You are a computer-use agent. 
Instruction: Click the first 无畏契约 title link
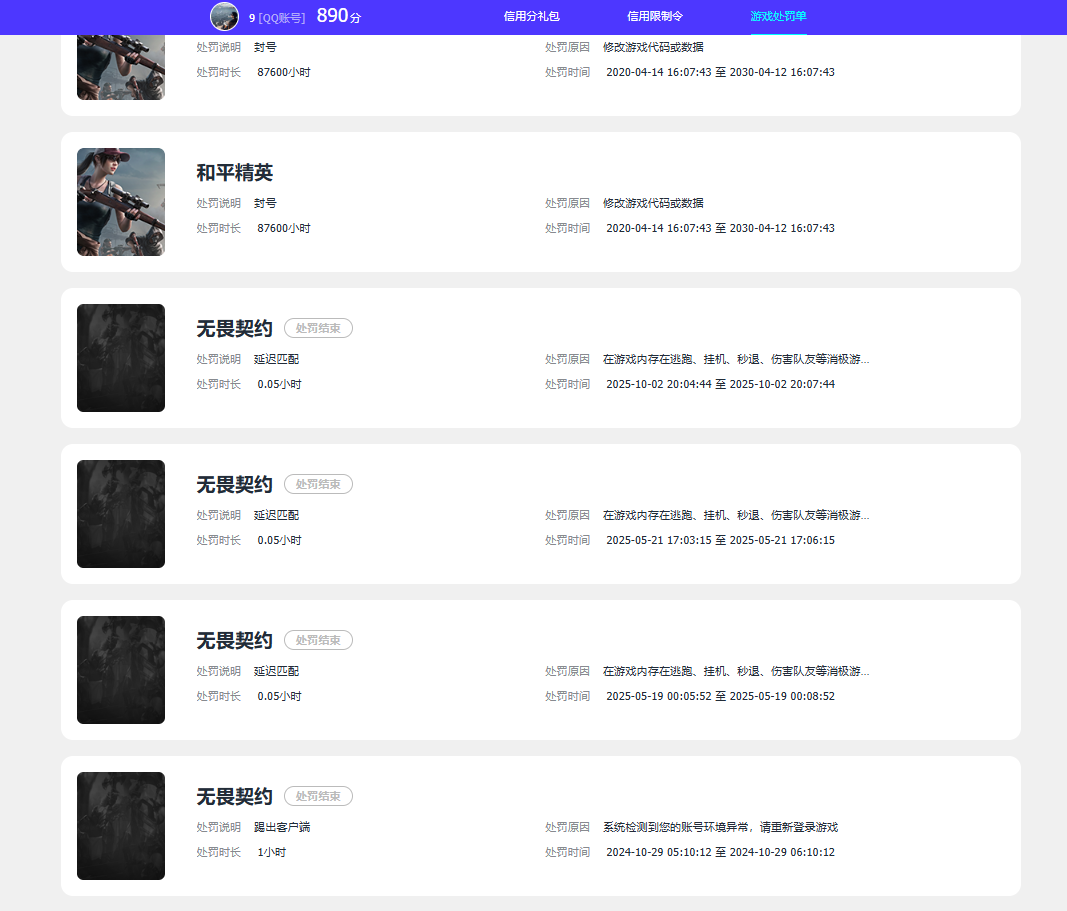(x=233, y=328)
